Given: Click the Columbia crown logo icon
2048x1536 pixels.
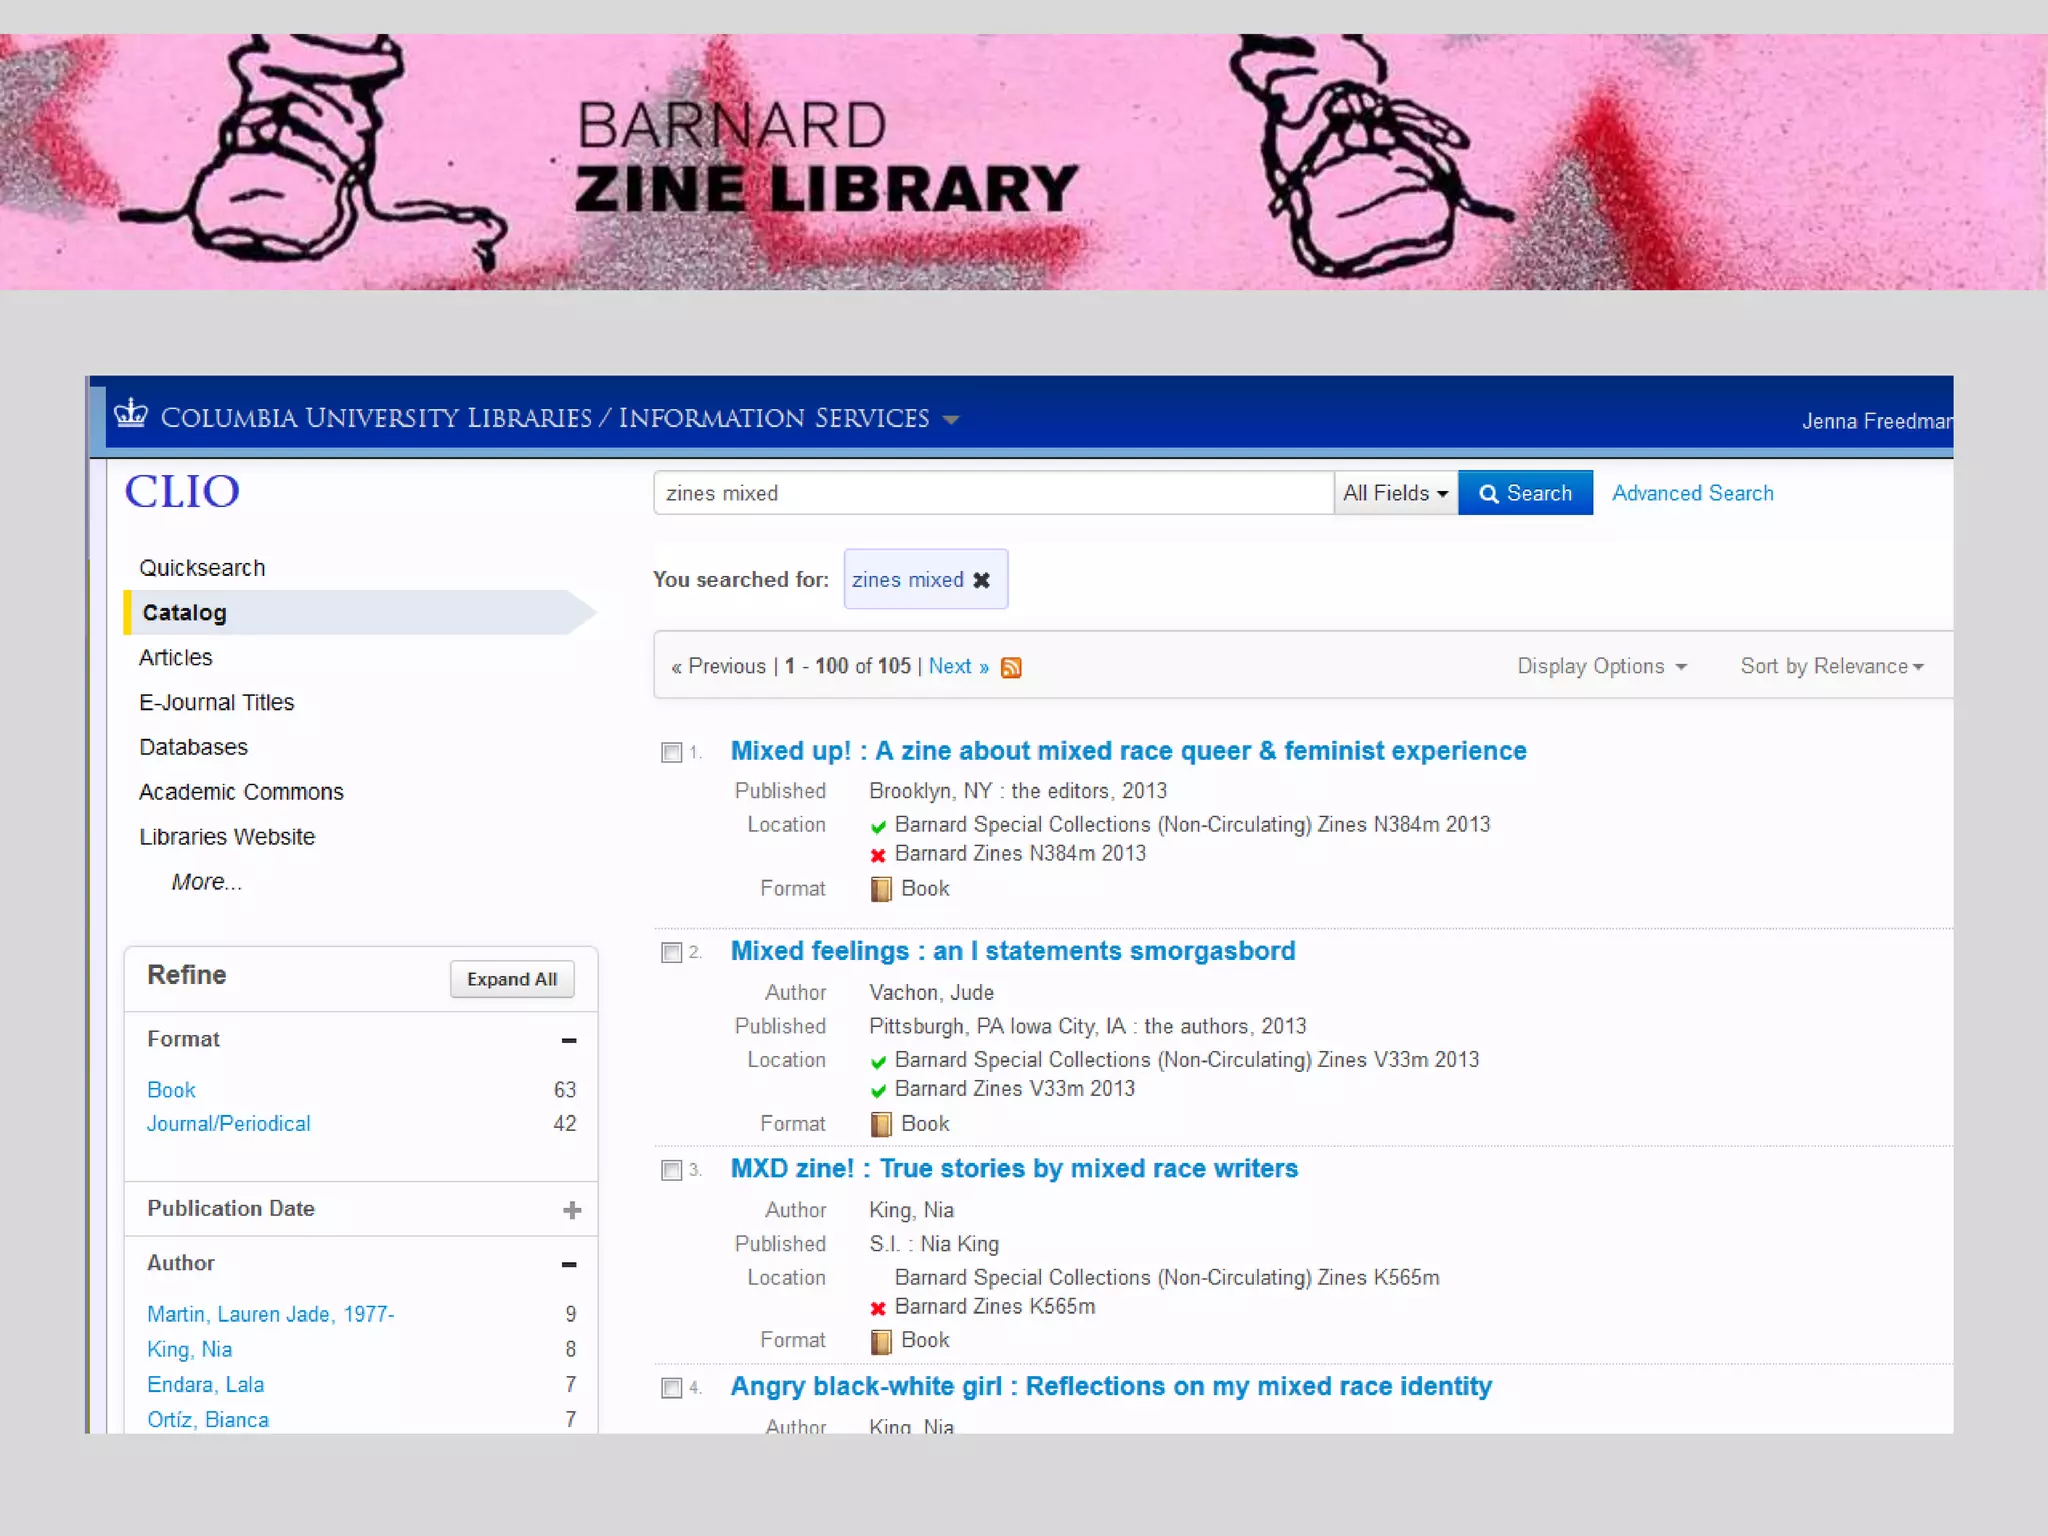Looking at the screenshot, I should tap(131, 413).
